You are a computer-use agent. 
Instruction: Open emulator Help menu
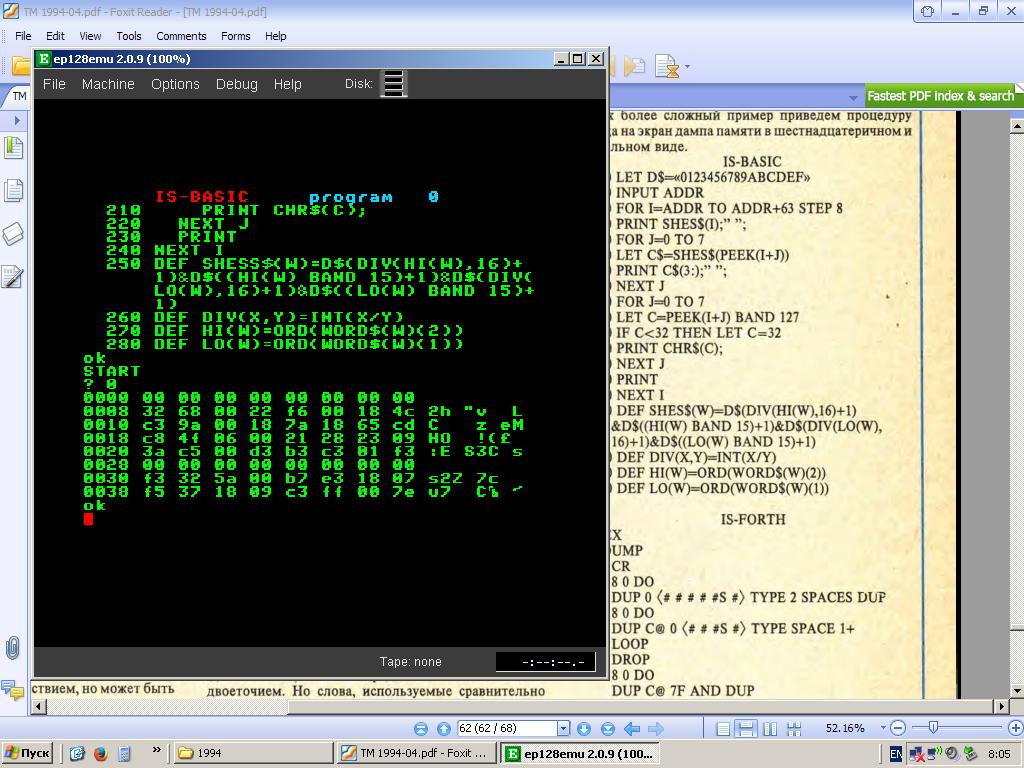pyautogui.click(x=287, y=84)
